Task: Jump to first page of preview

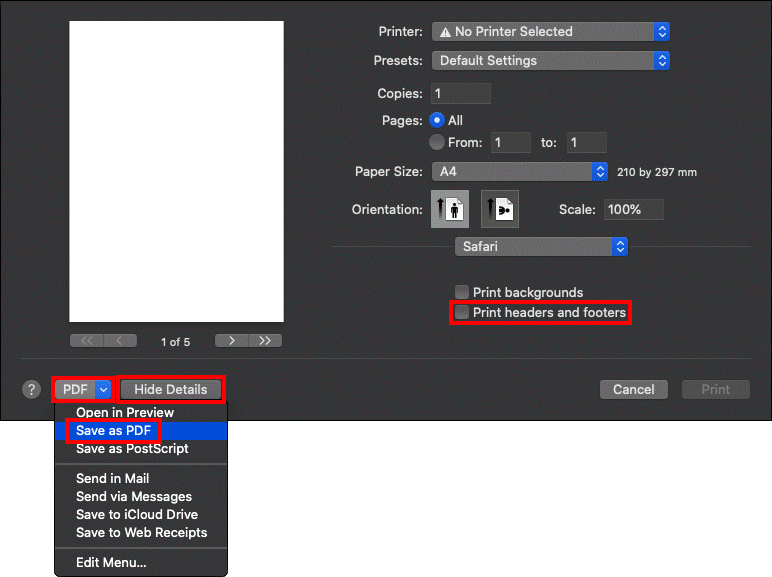Action: pos(86,341)
